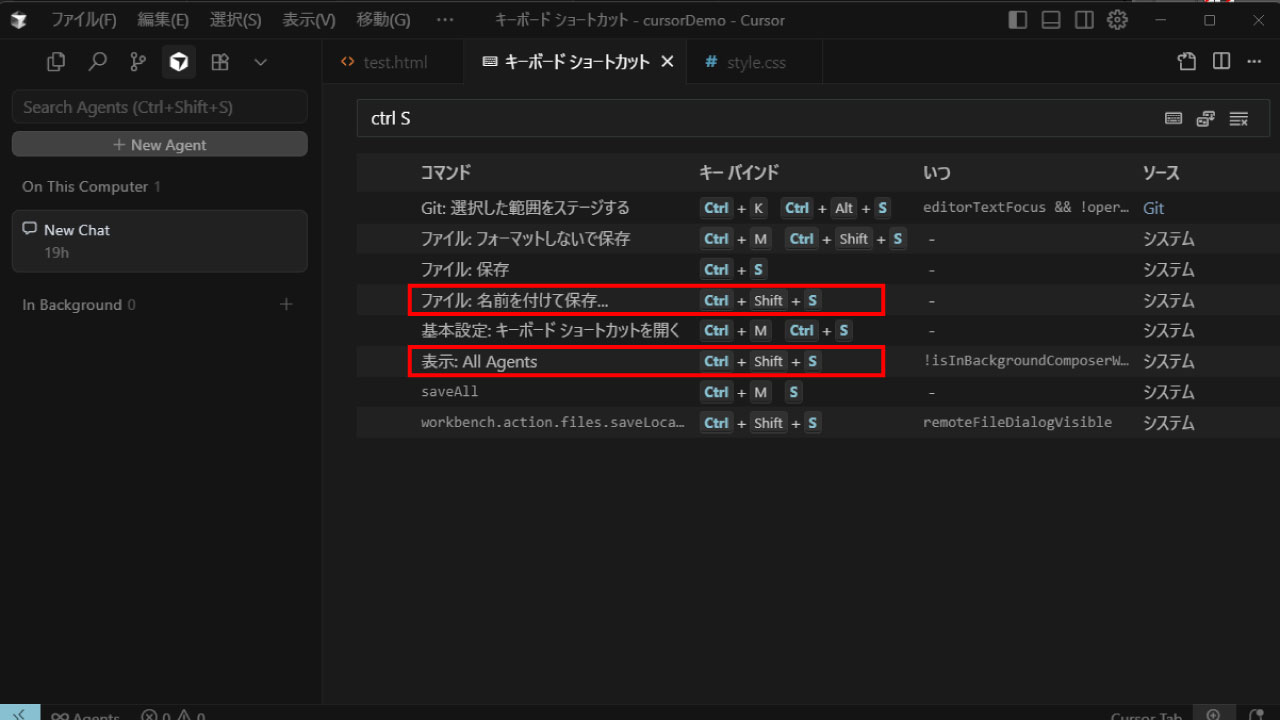
Task: Open the ファイル(F) menu
Action: 84,20
